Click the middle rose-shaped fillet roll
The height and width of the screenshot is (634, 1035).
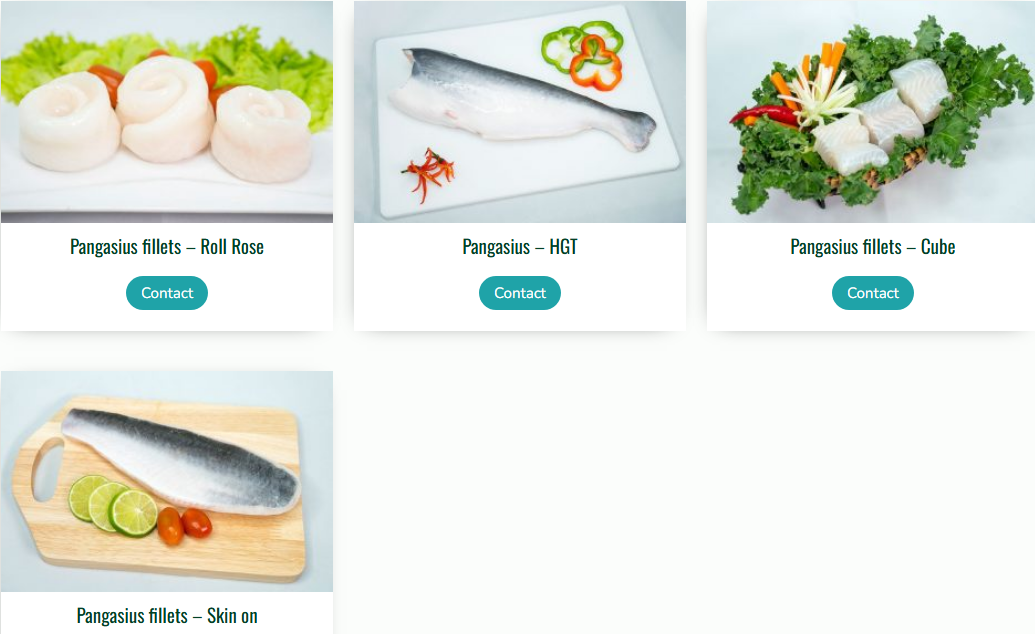pos(165,108)
